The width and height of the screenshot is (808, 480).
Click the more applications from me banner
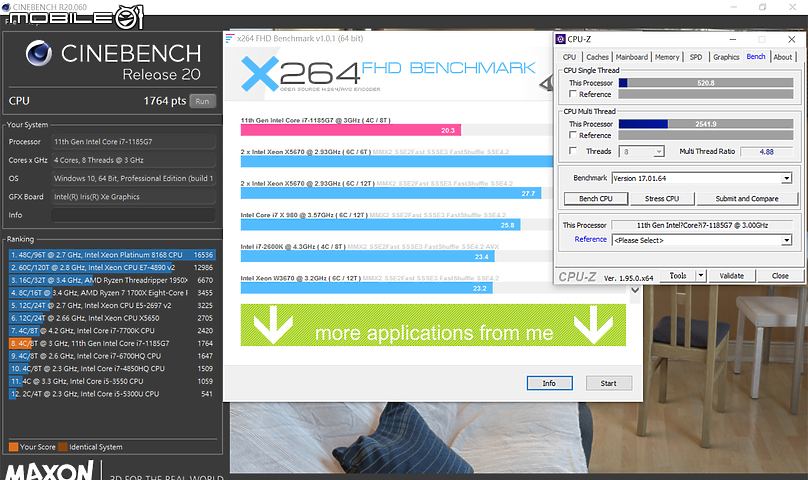[x=433, y=325]
